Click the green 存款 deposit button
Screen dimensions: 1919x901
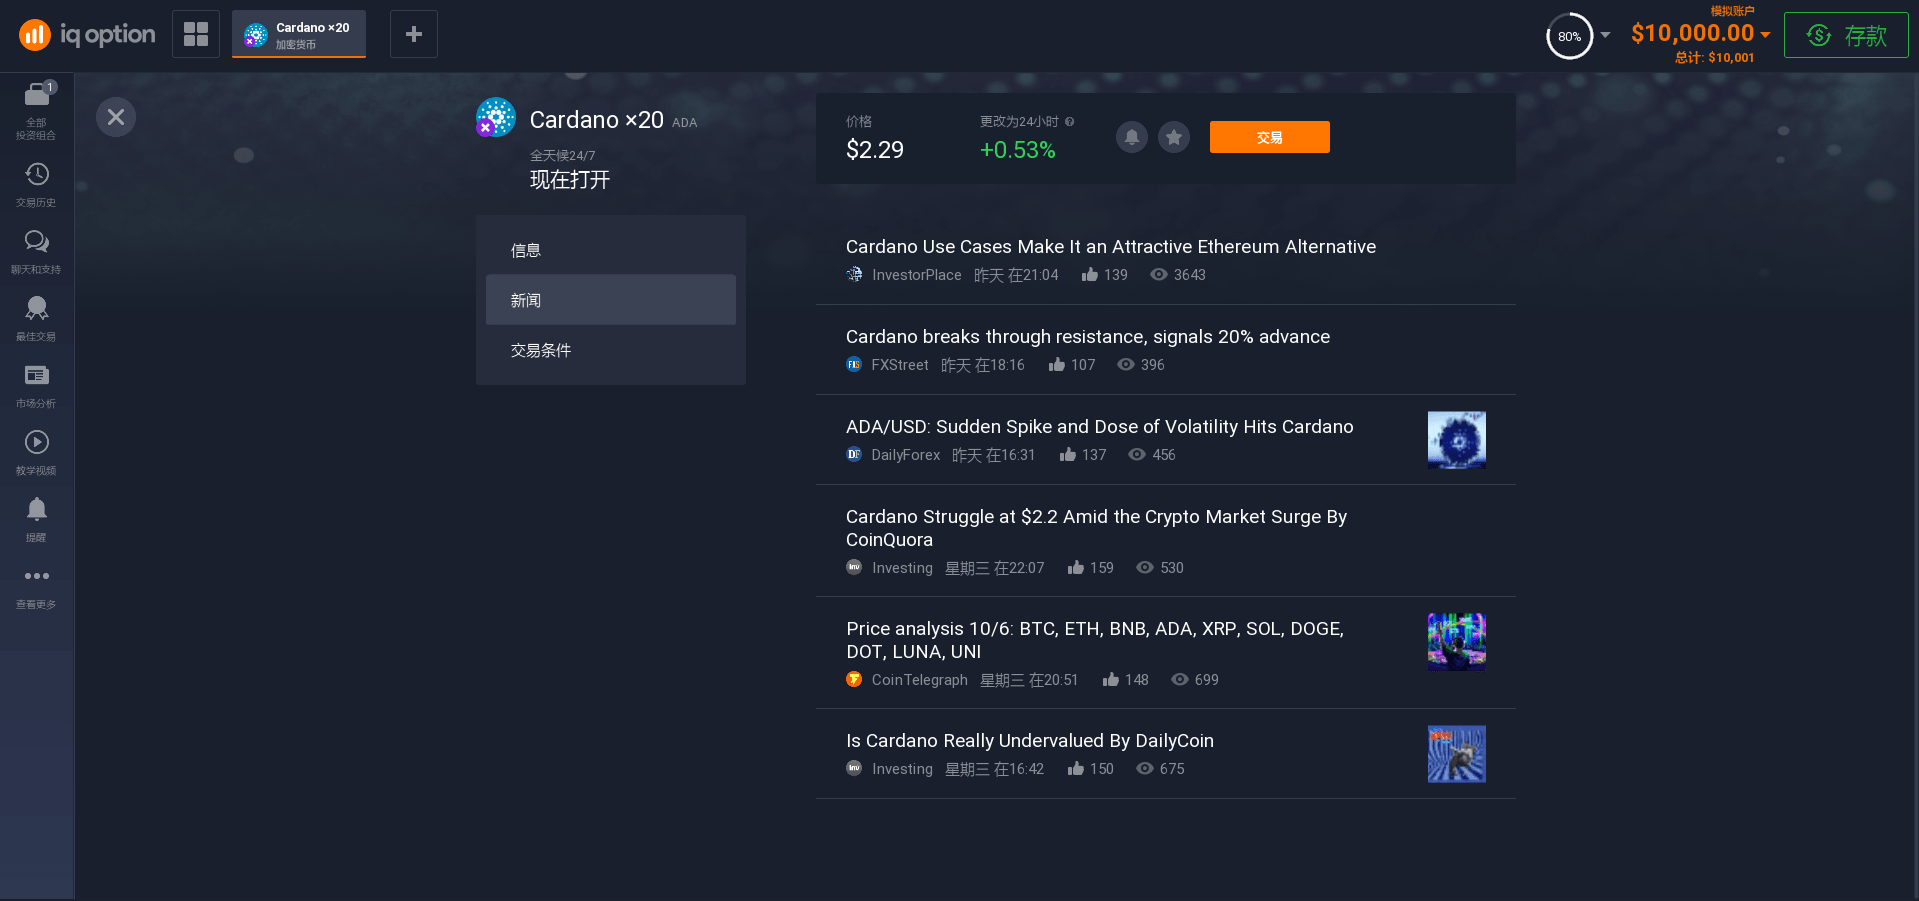coord(1846,35)
